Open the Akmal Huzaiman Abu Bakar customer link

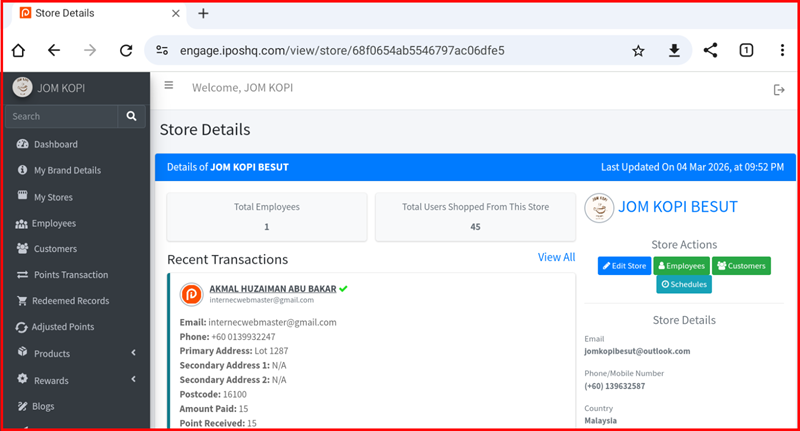click(x=272, y=288)
